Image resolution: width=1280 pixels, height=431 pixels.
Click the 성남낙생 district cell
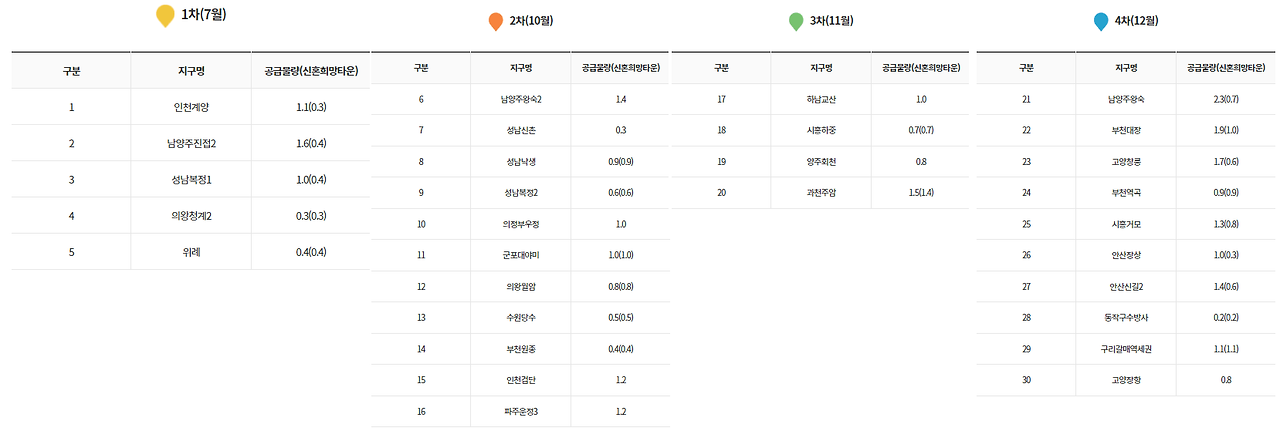520,161
